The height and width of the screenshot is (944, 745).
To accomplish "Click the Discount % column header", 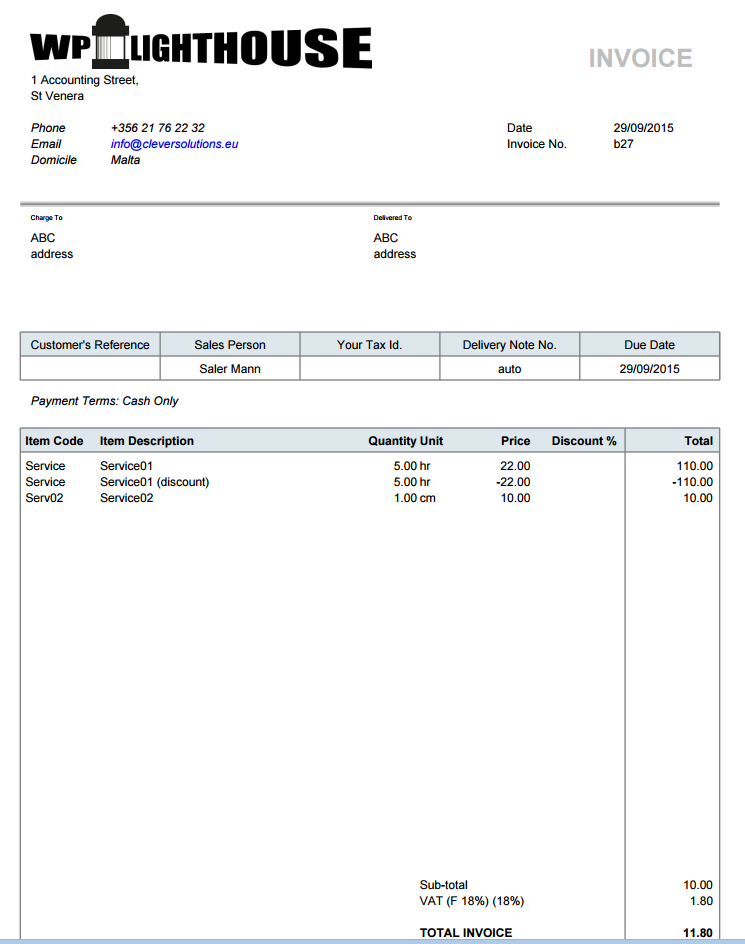I will [x=584, y=441].
